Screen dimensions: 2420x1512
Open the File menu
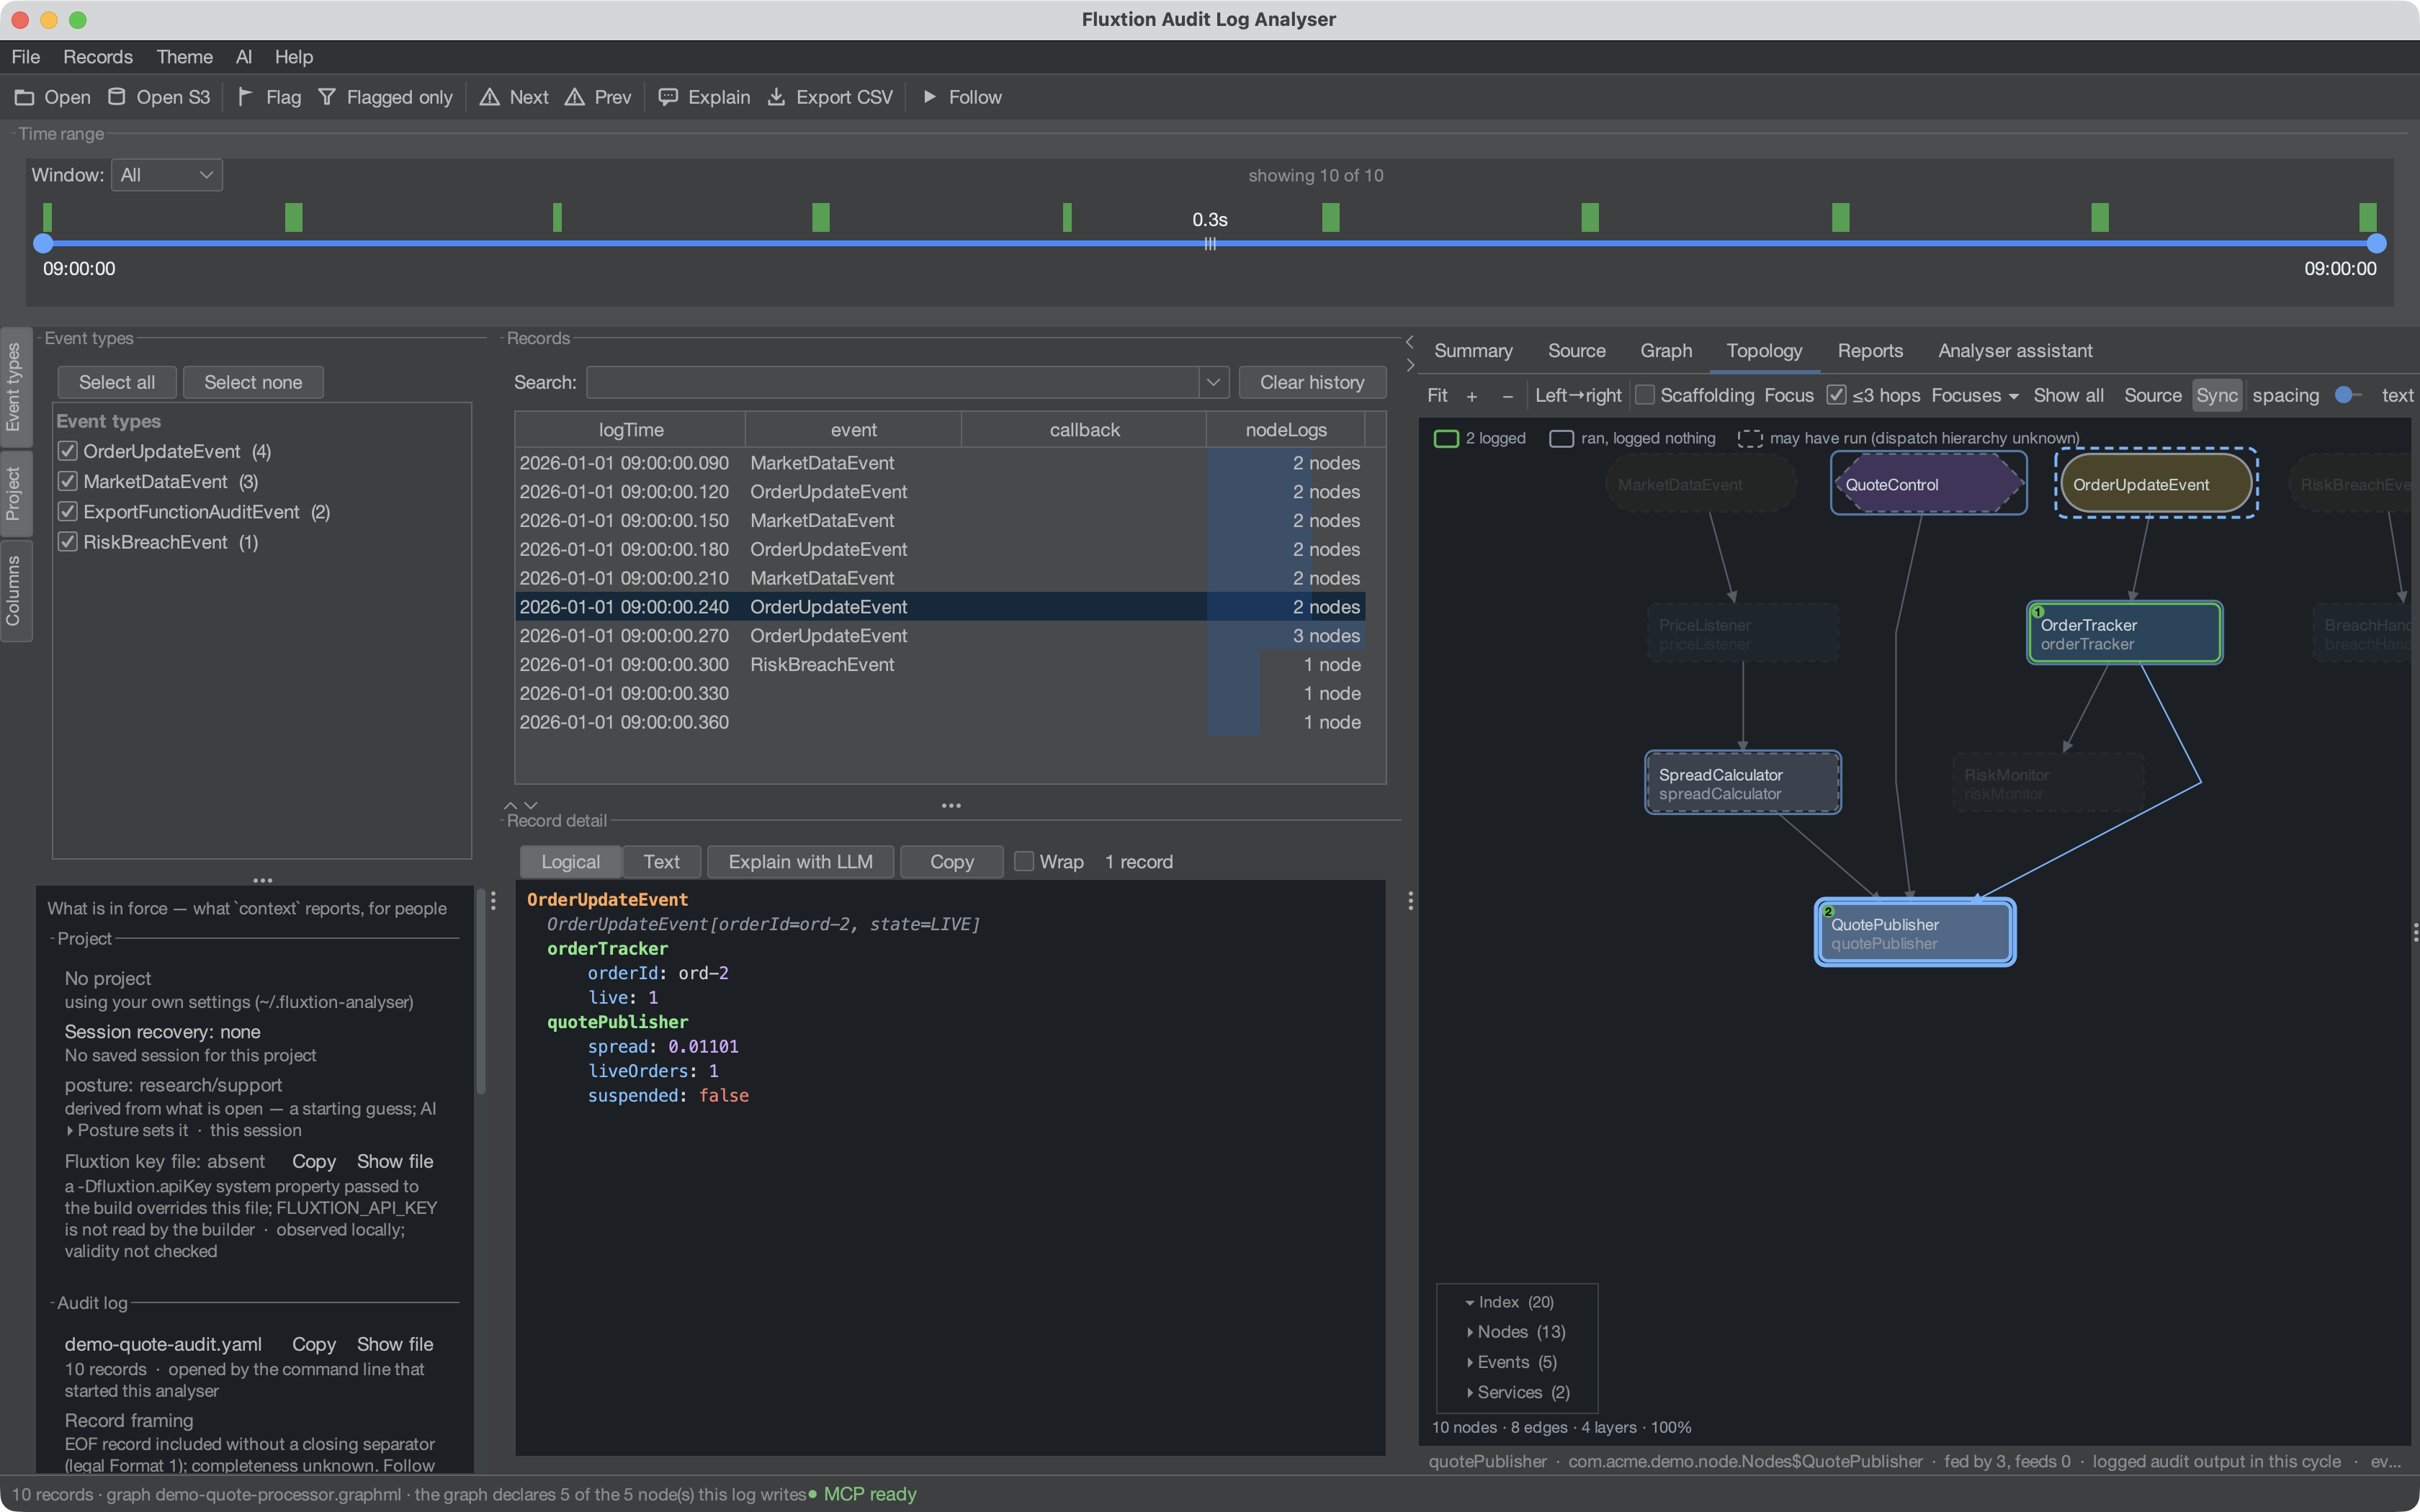coord(25,57)
